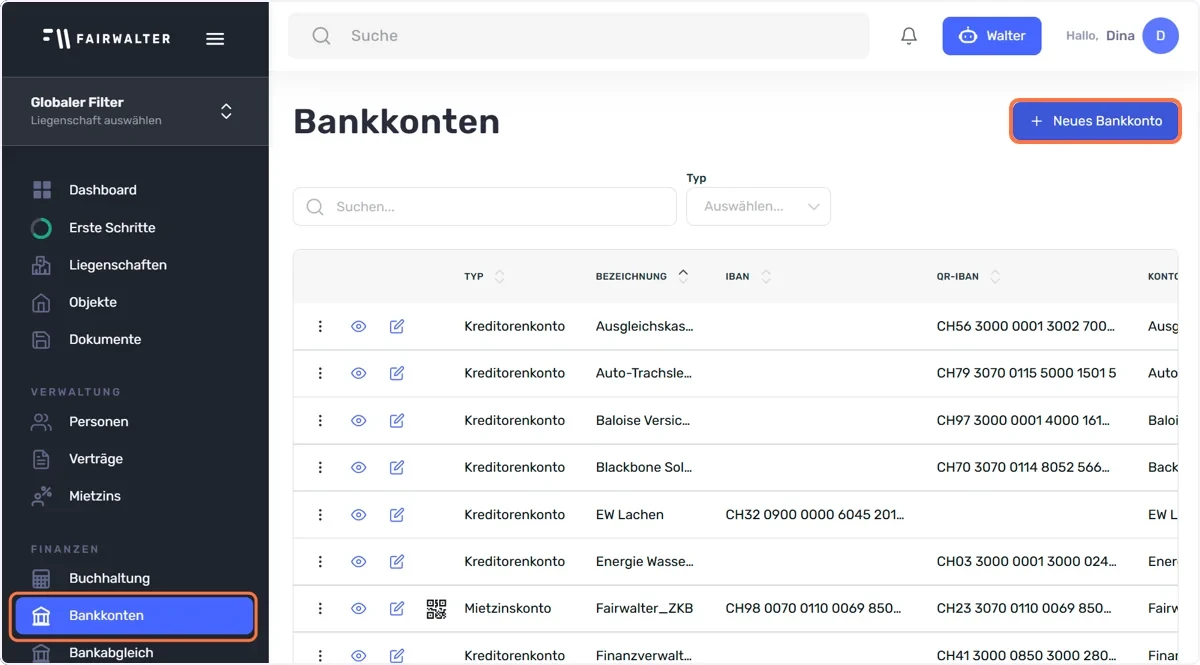
Task: Edit the EW Lachen bank account
Action: pyautogui.click(x=397, y=514)
